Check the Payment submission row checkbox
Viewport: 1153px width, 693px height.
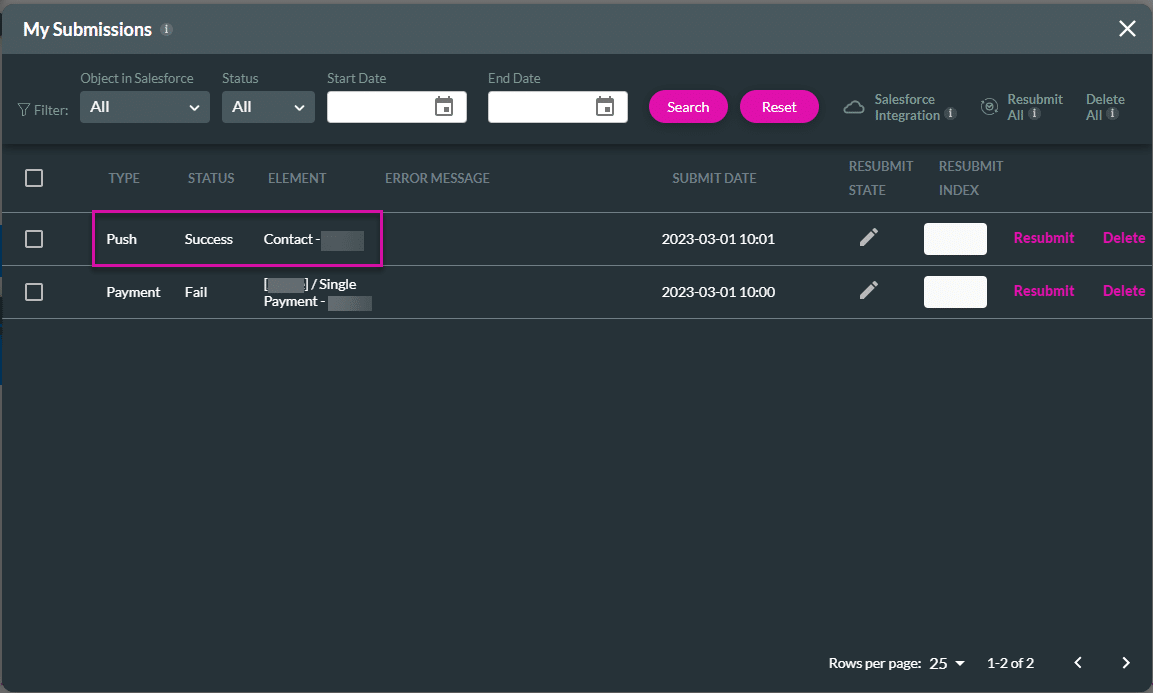(34, 292)
